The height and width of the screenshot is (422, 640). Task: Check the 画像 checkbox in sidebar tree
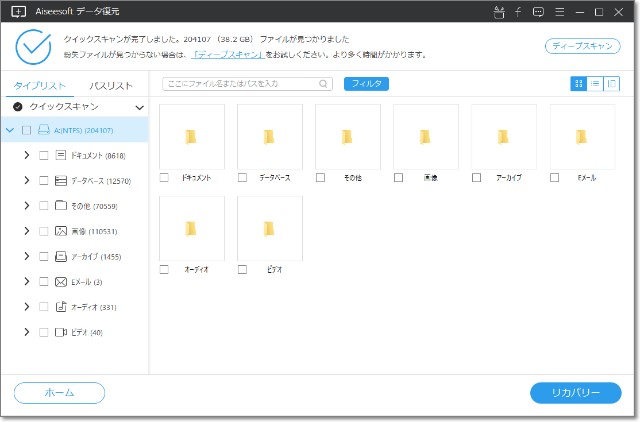[44, 231]
